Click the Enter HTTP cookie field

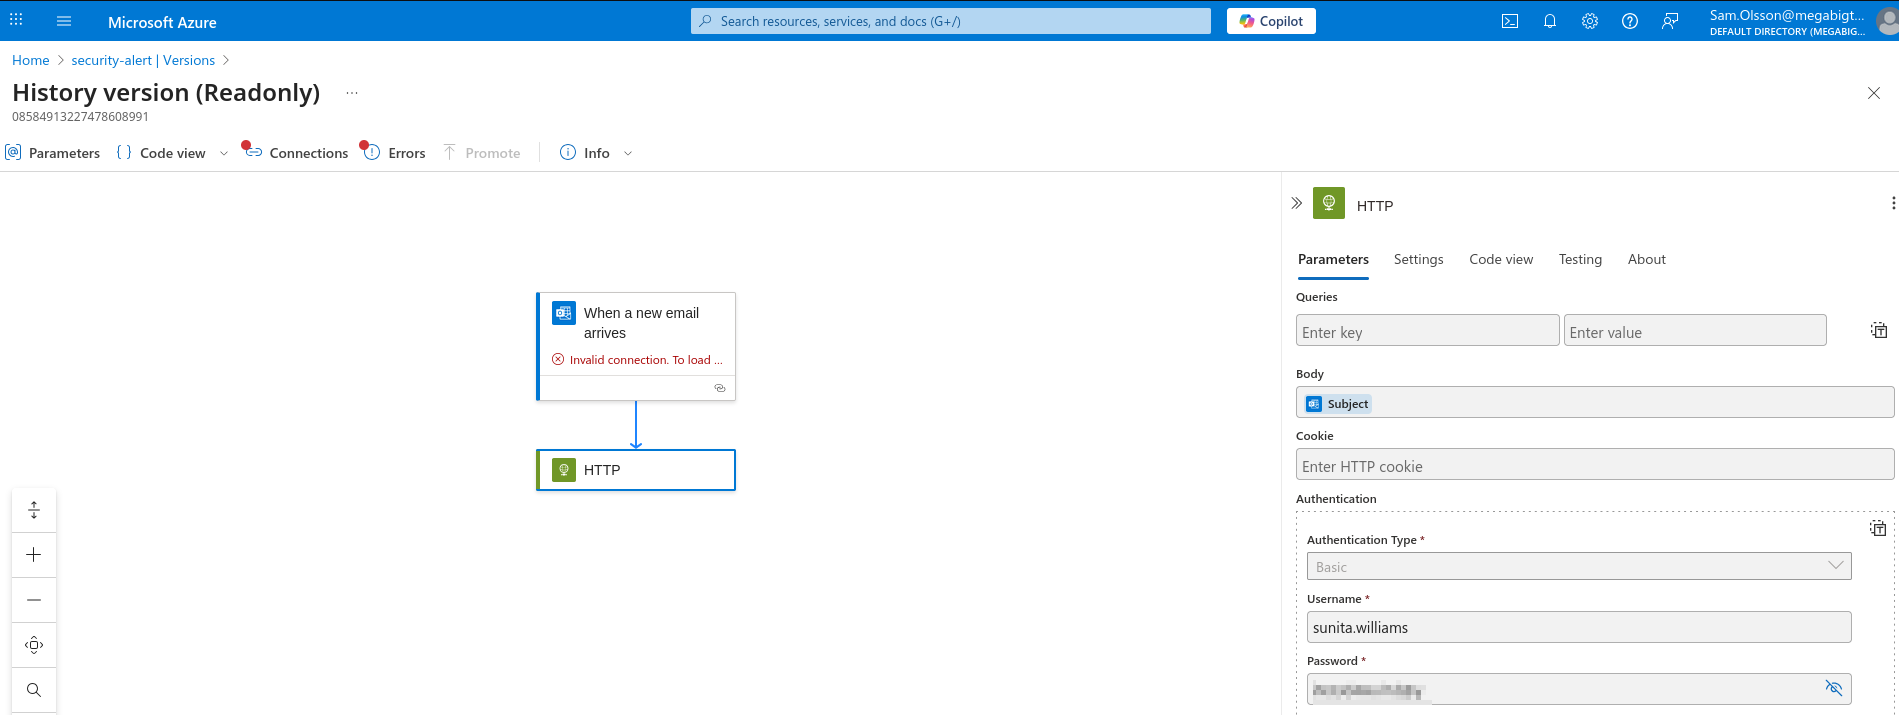click(1595, 464)
